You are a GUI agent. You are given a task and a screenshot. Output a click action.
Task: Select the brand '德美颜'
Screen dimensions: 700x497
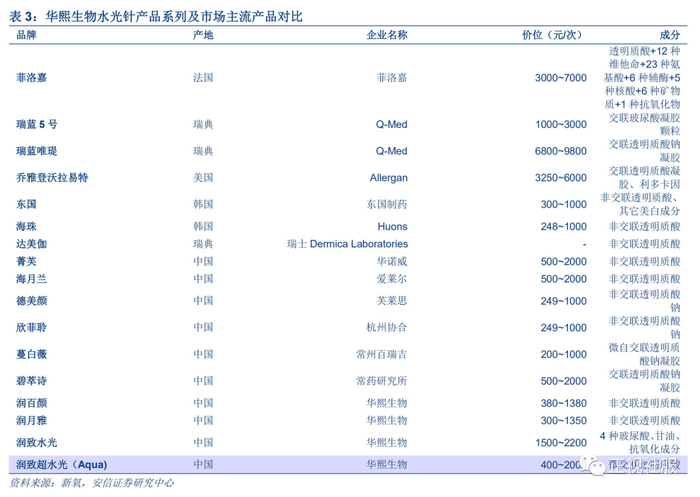tap(31, 301)
